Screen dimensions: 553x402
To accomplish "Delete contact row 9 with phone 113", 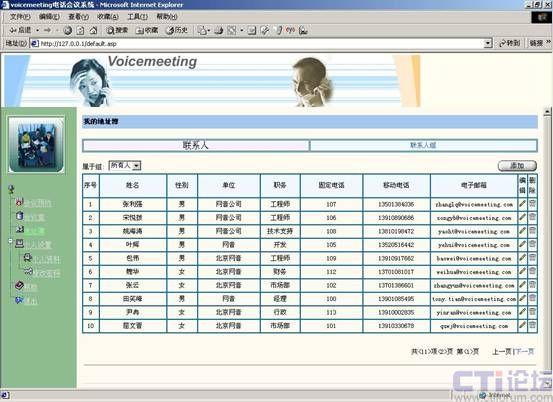I will pos(532,312).
